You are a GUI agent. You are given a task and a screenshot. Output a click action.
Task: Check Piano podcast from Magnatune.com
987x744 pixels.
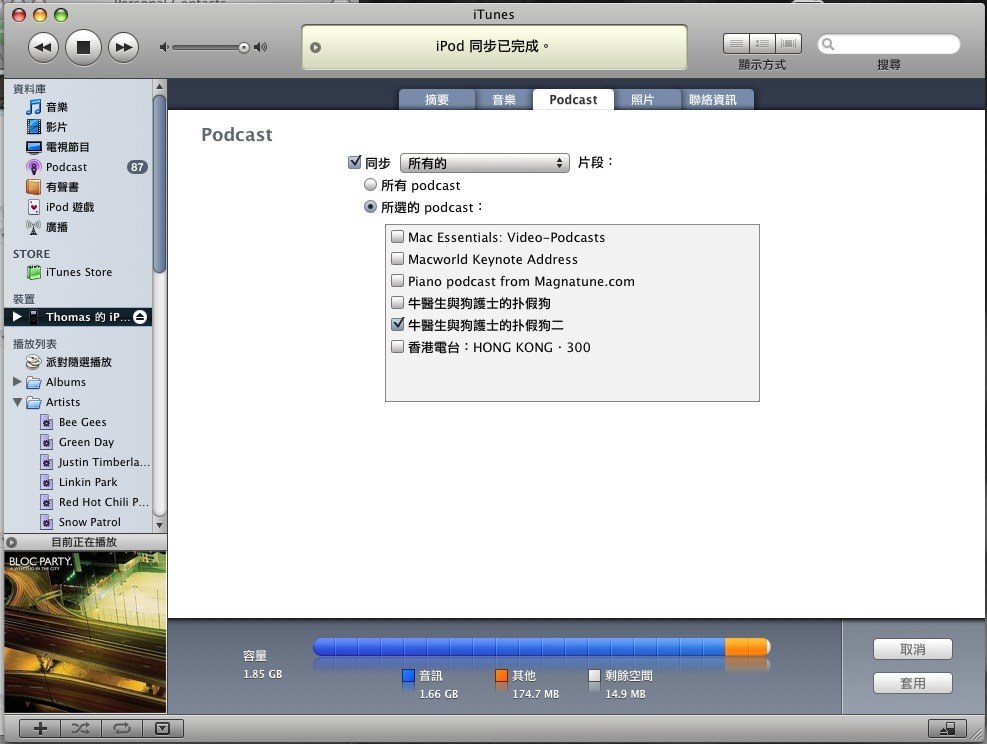[x=397, y=281]
